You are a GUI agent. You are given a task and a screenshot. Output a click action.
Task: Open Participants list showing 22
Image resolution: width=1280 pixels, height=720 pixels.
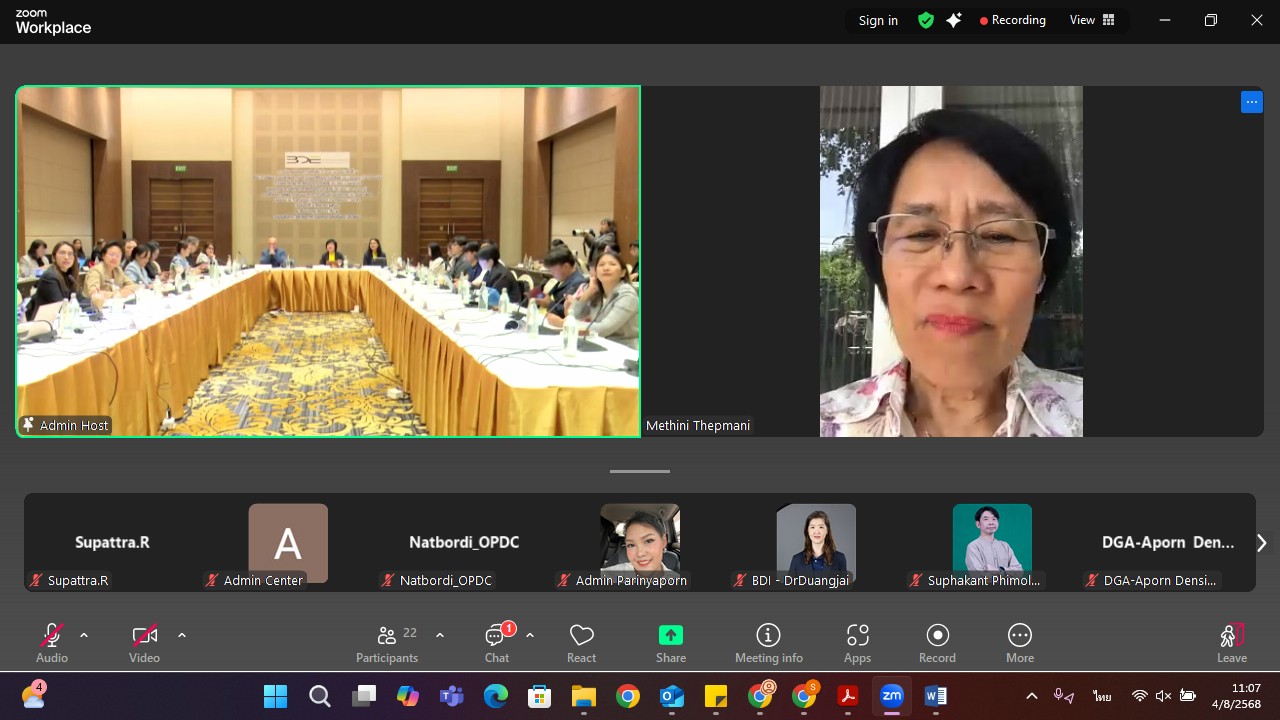[x=387, y=642]
